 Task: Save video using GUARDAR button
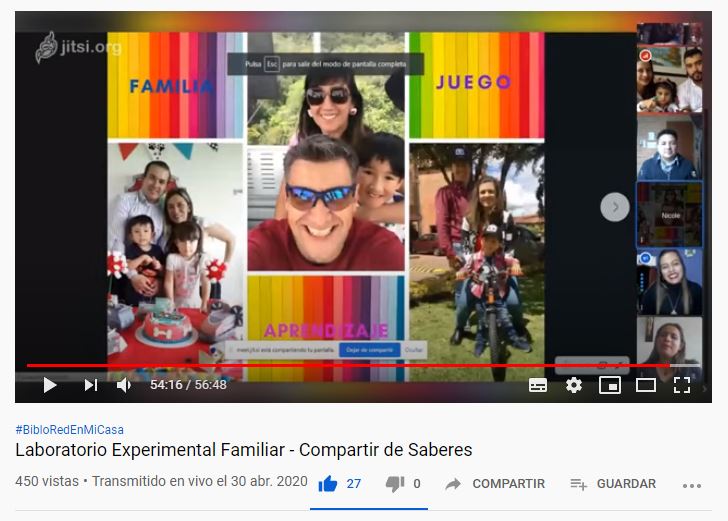[614, 484]
